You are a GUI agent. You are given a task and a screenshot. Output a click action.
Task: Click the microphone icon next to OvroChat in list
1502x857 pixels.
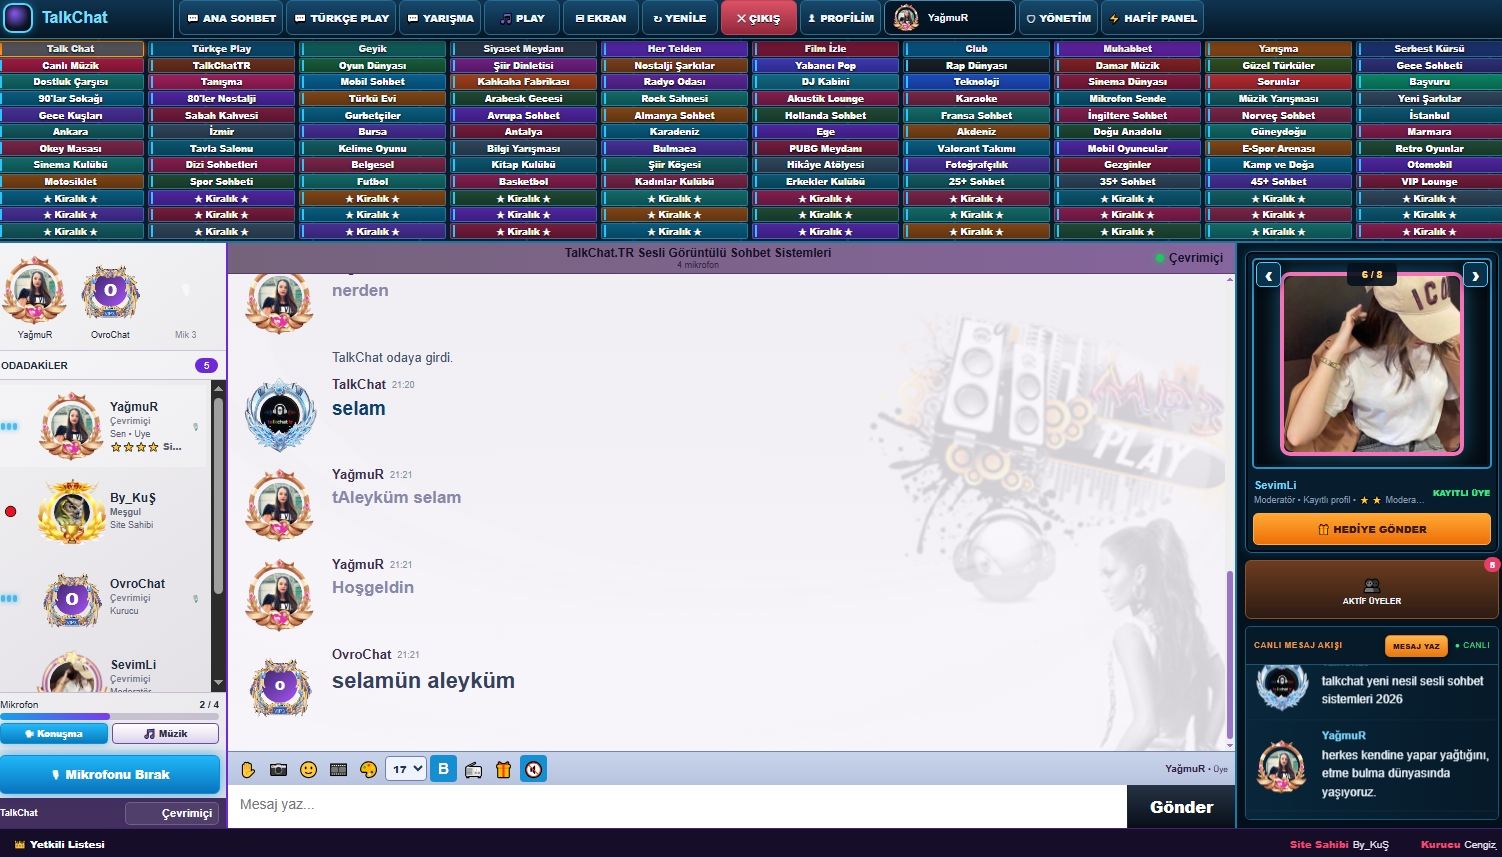195,599
